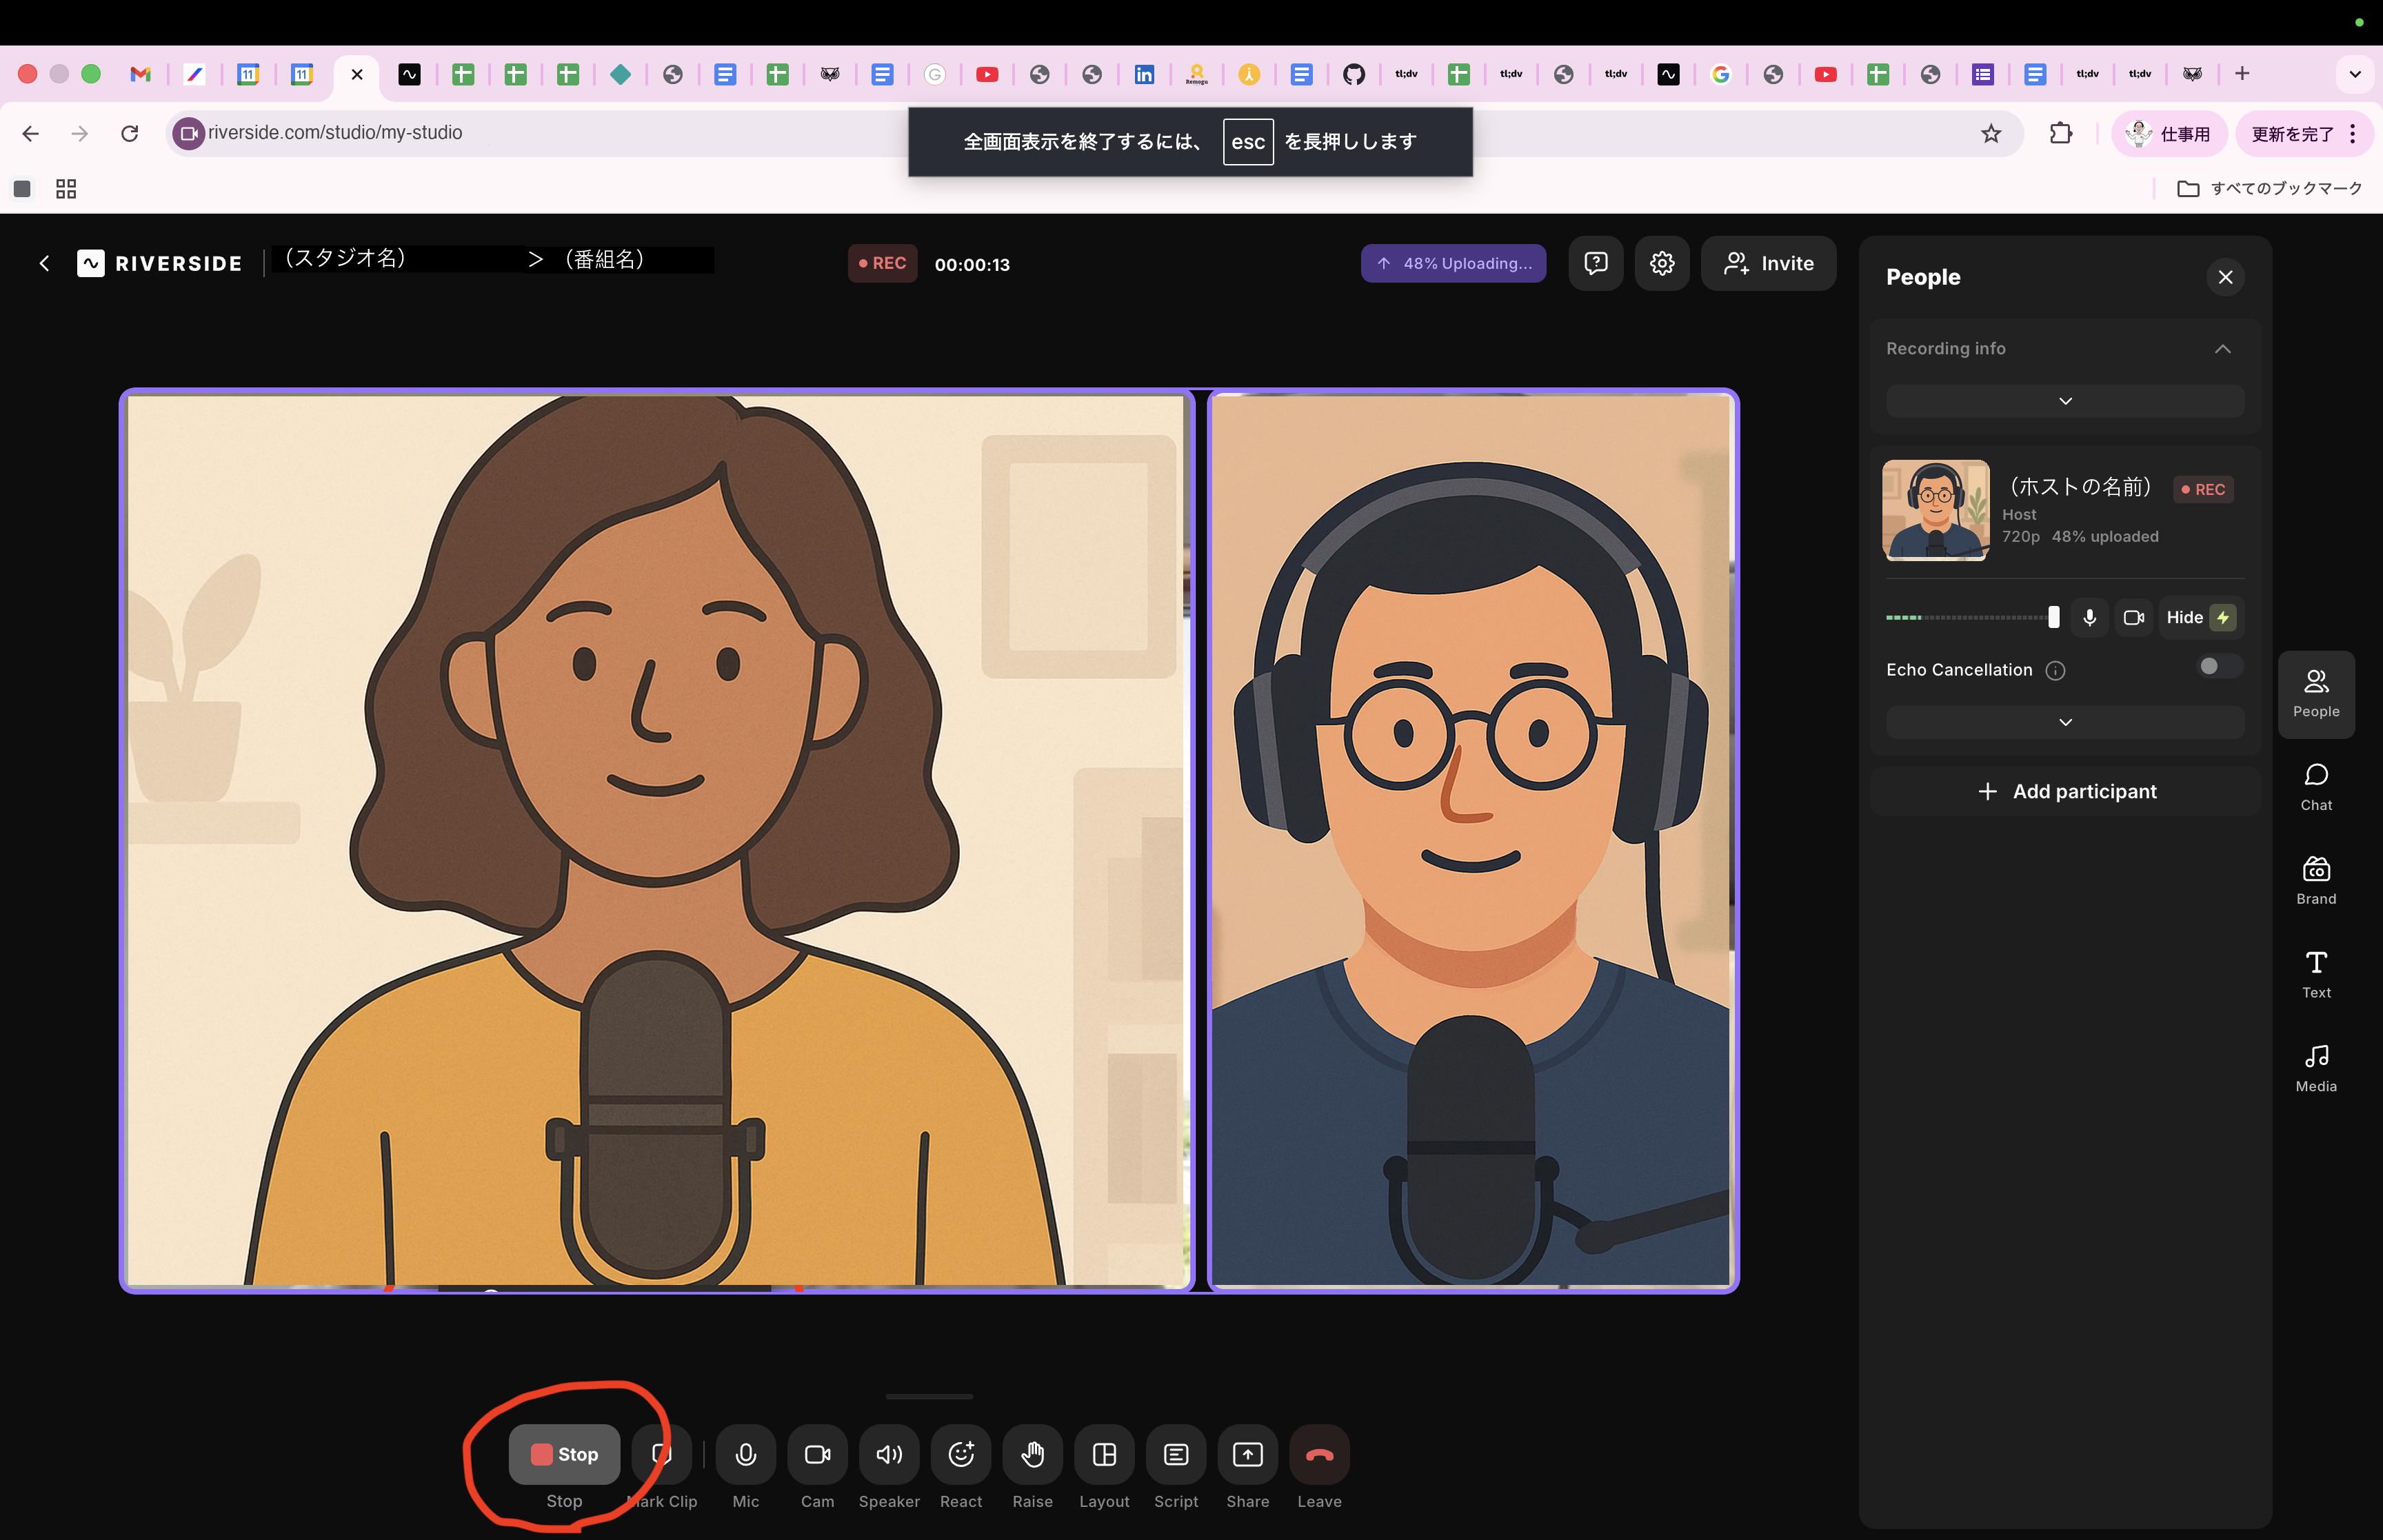Expand the dropdown under Recording info
The height and width of the screenshot is (1540, 2383).
2064,401
